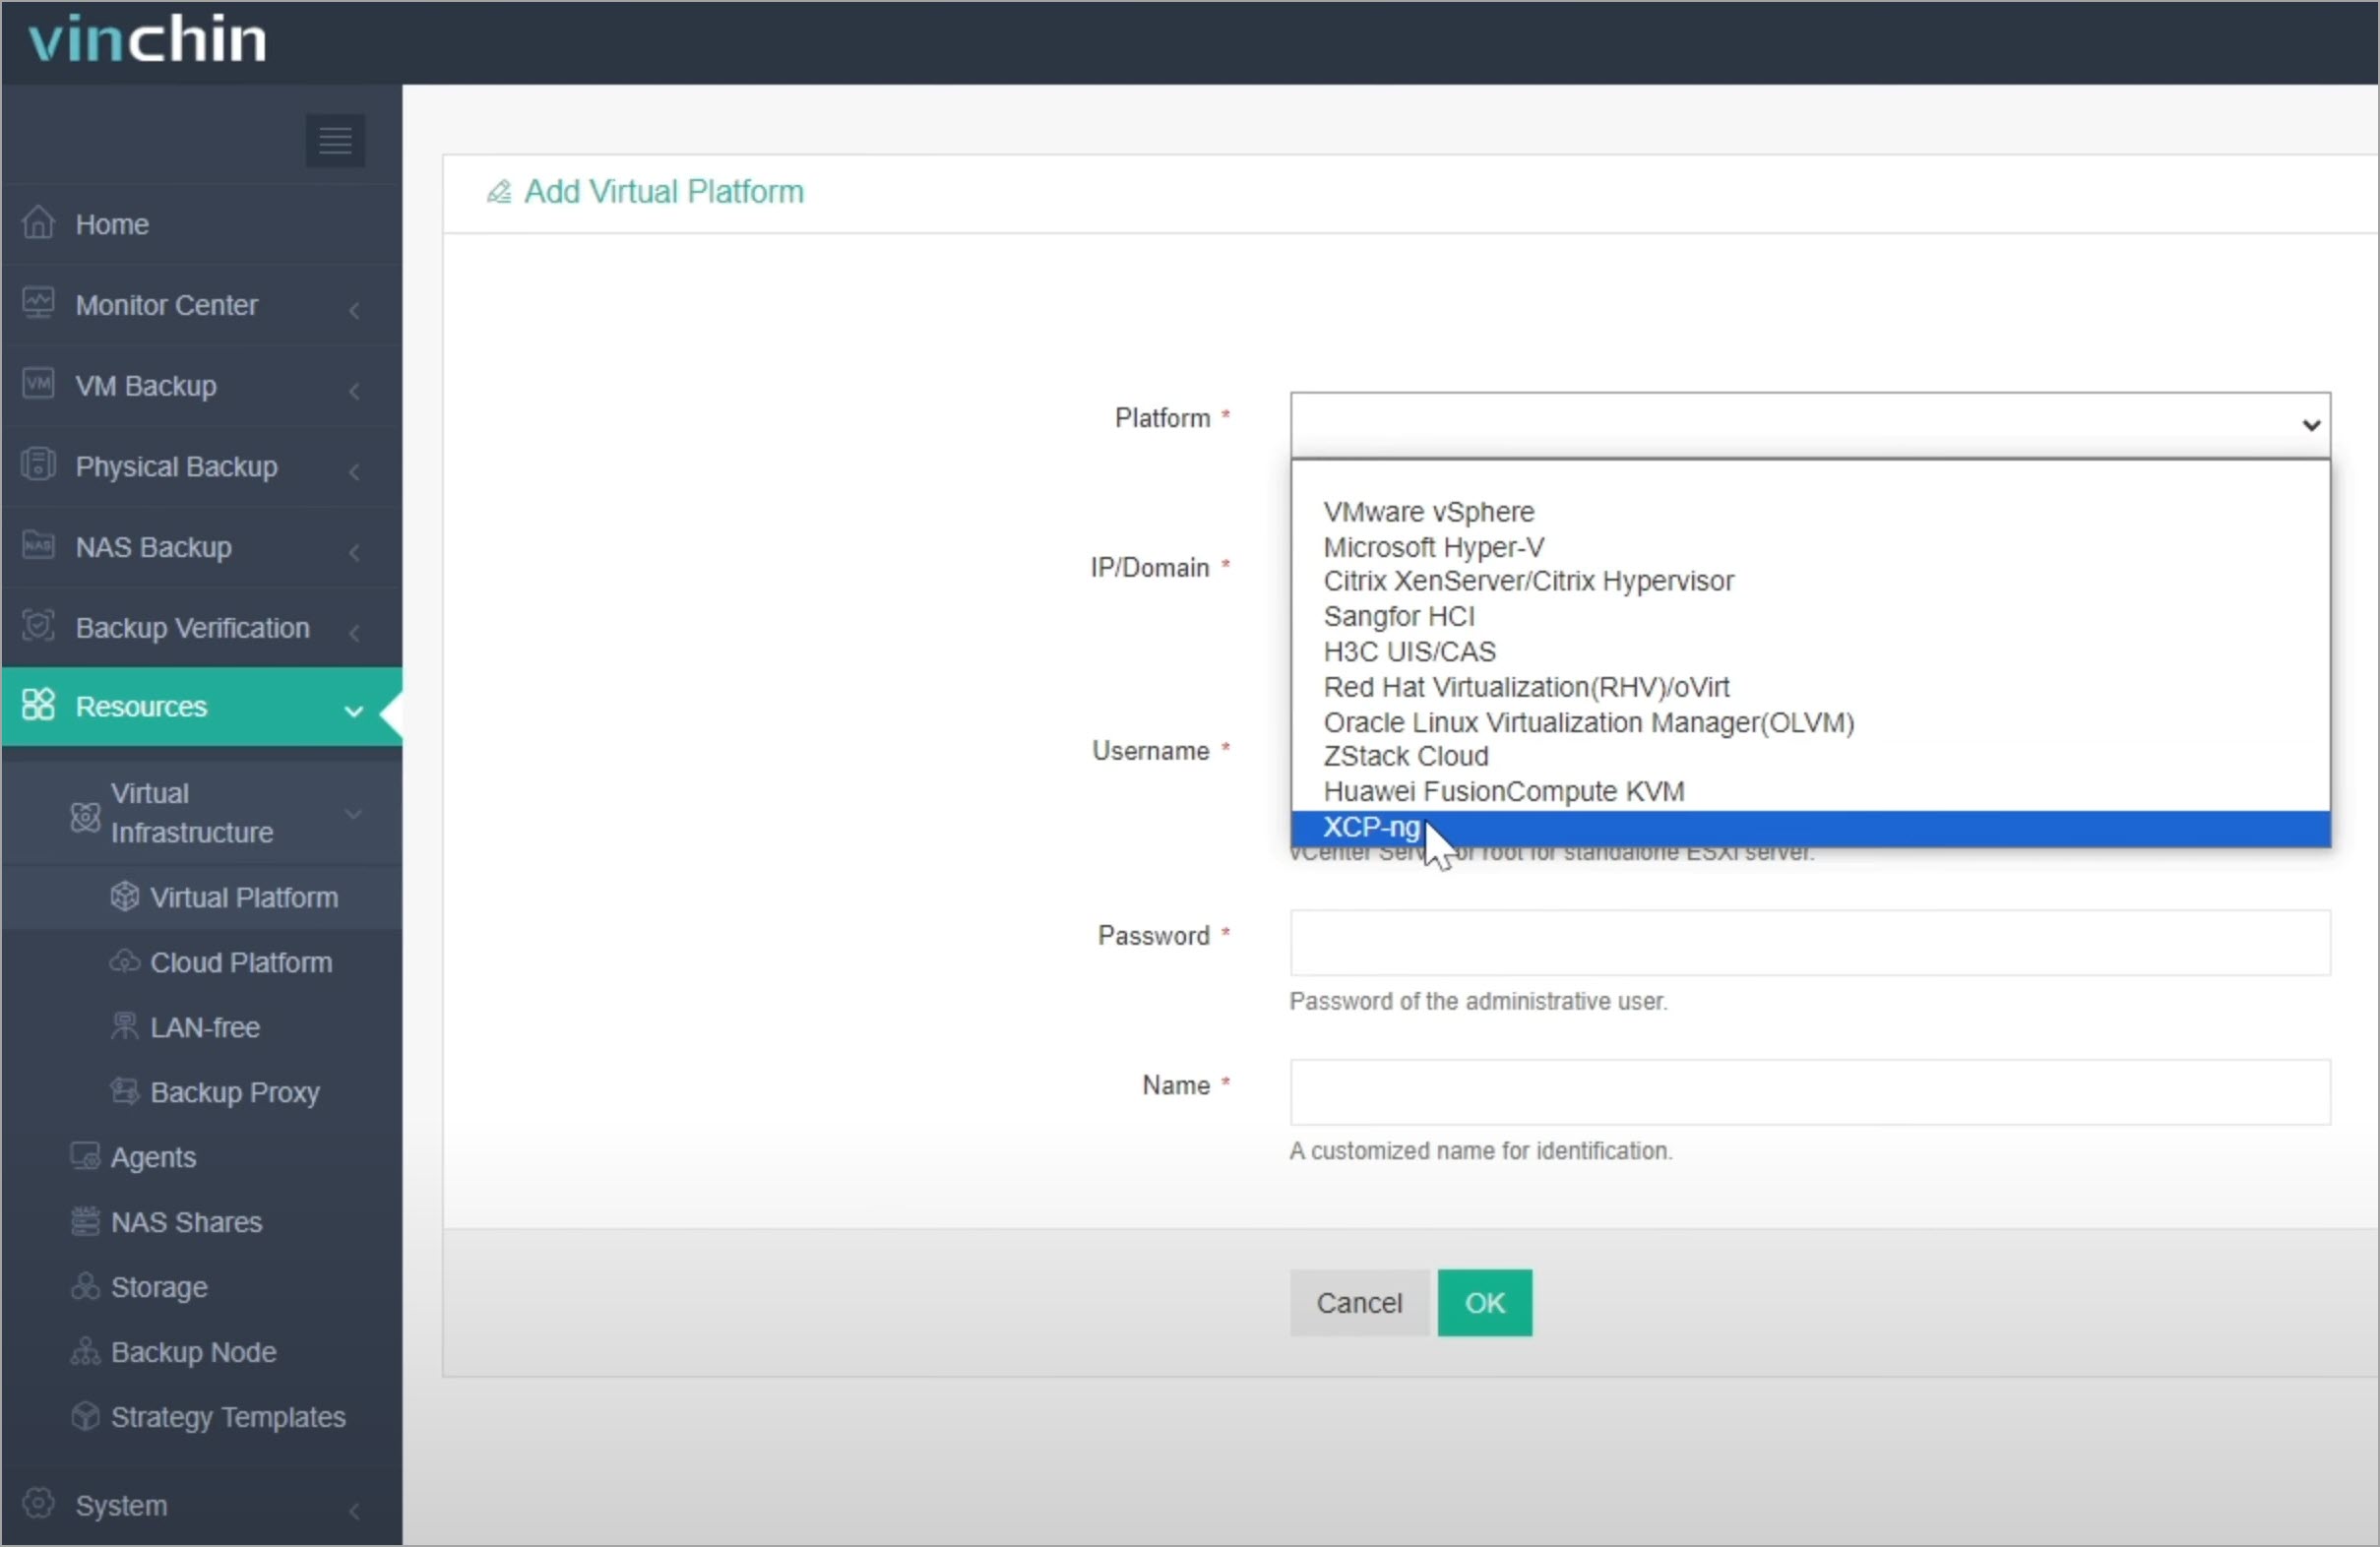Click the Cloud Platform icon

coord(124,962)
